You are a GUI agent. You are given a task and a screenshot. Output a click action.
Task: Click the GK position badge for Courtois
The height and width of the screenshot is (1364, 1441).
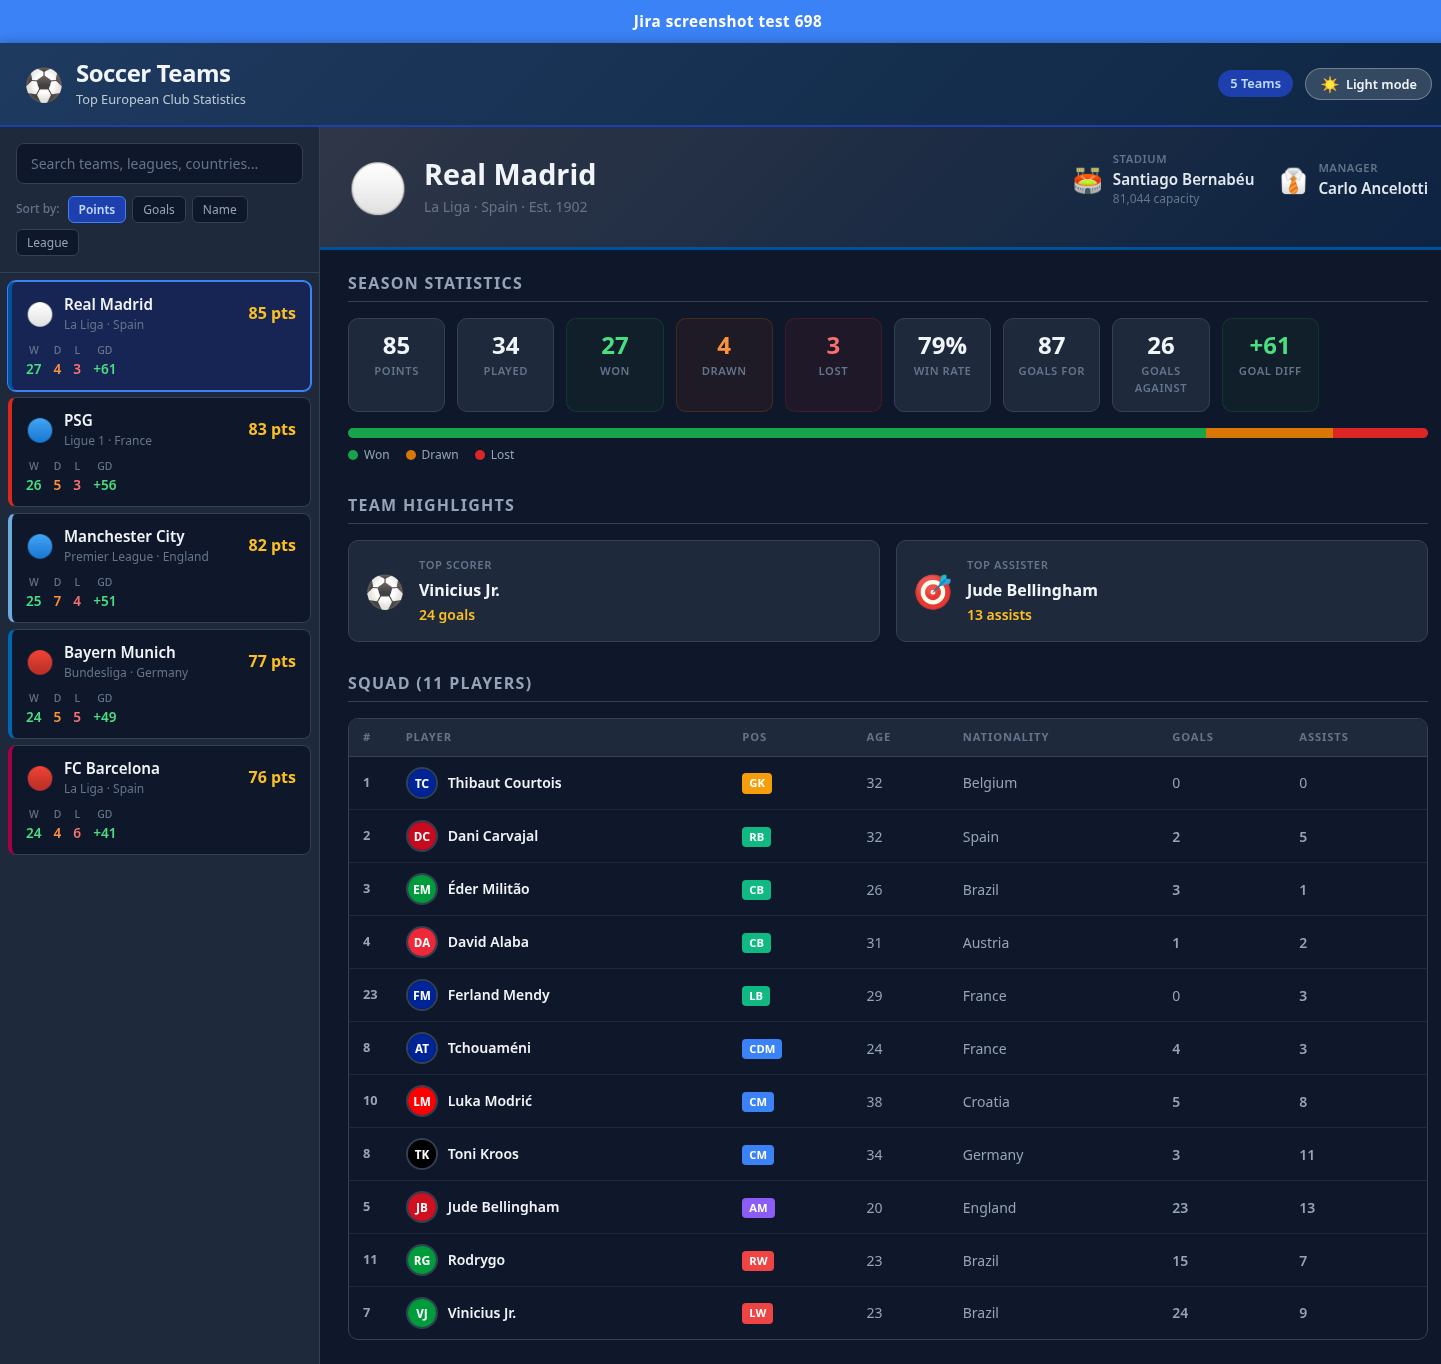757,784
